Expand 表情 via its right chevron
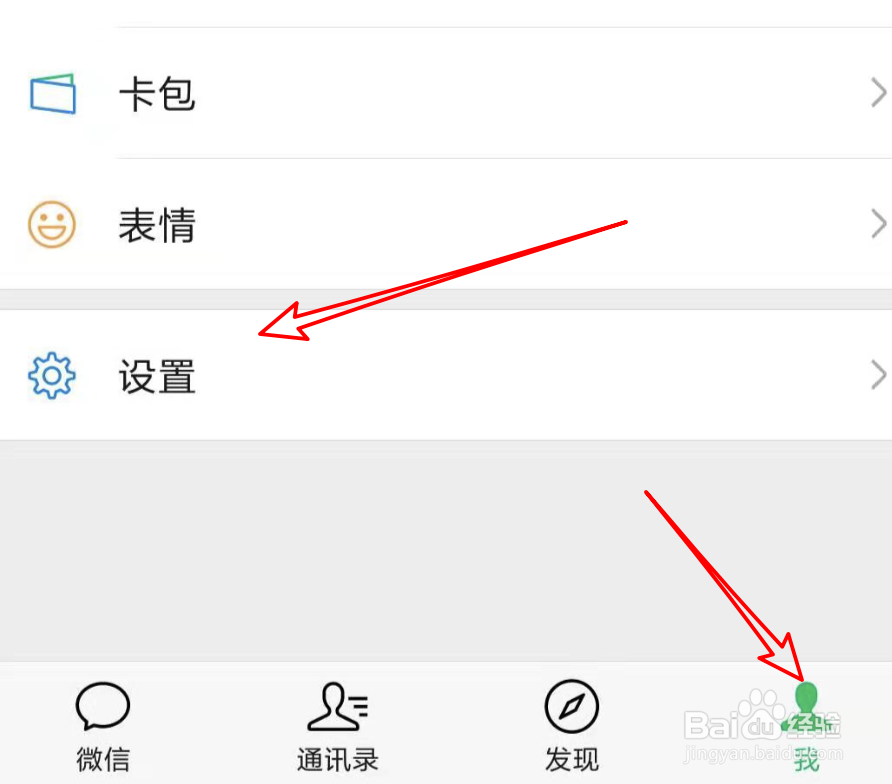Screen dimensions: 892x784 tap(878, 224)
